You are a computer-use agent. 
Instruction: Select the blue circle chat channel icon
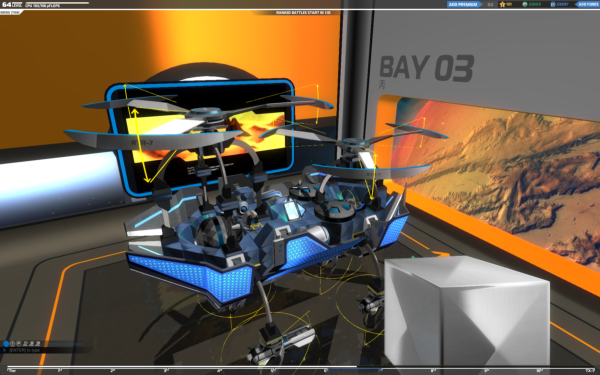(6, 344)
